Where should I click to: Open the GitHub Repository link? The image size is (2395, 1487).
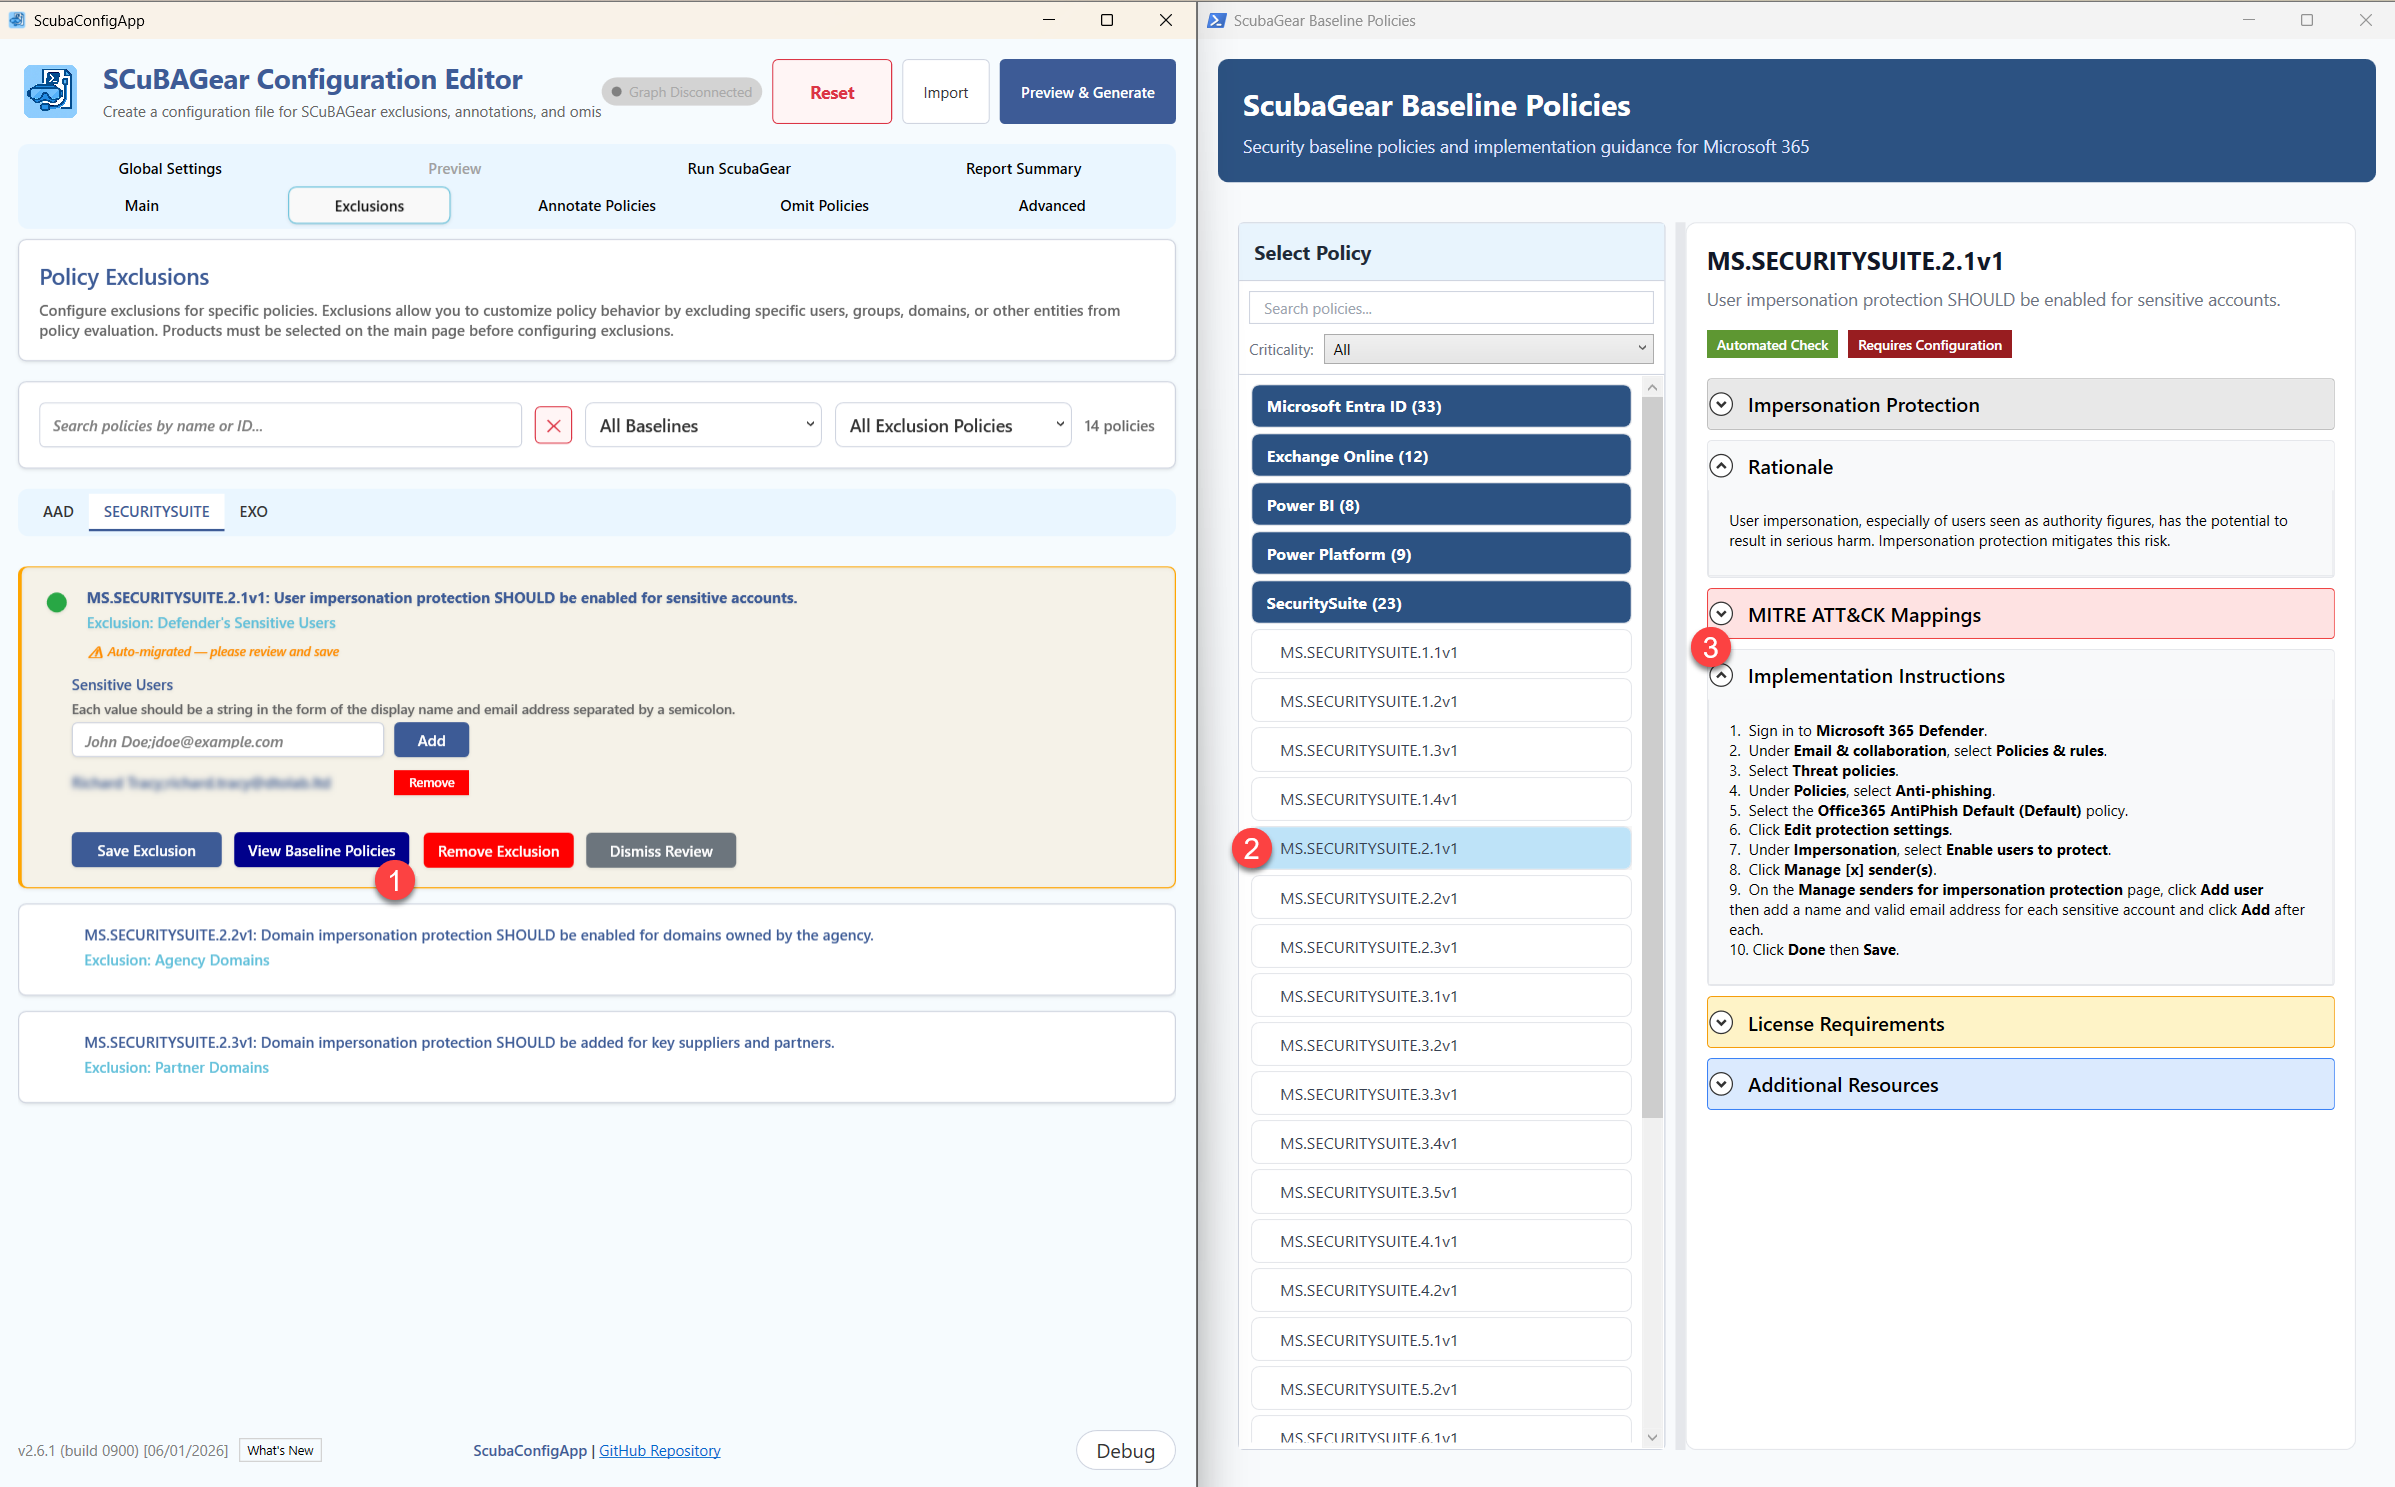click(659, 1450)
